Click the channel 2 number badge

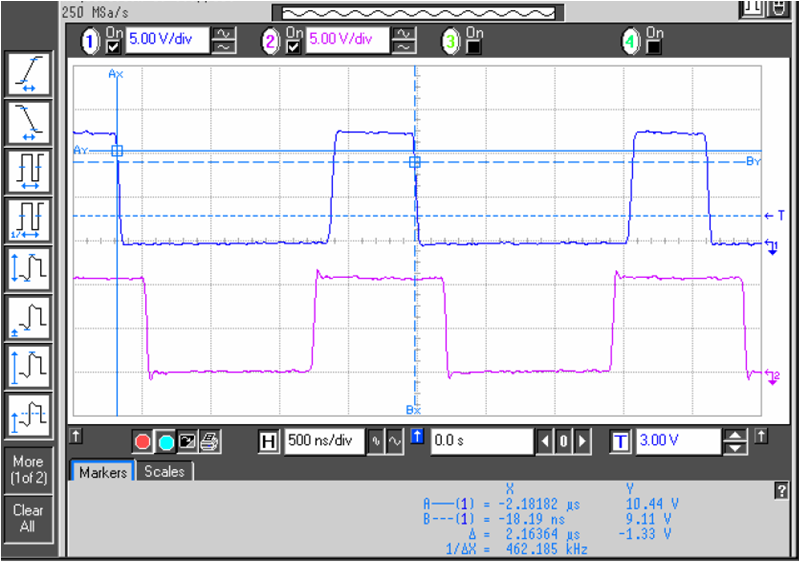(271, 41)
